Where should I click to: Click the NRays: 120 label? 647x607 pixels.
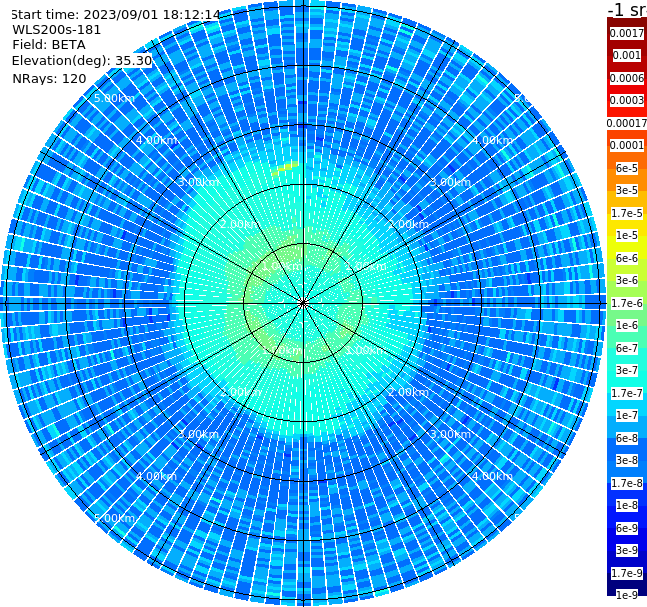(x=49, y=78)
